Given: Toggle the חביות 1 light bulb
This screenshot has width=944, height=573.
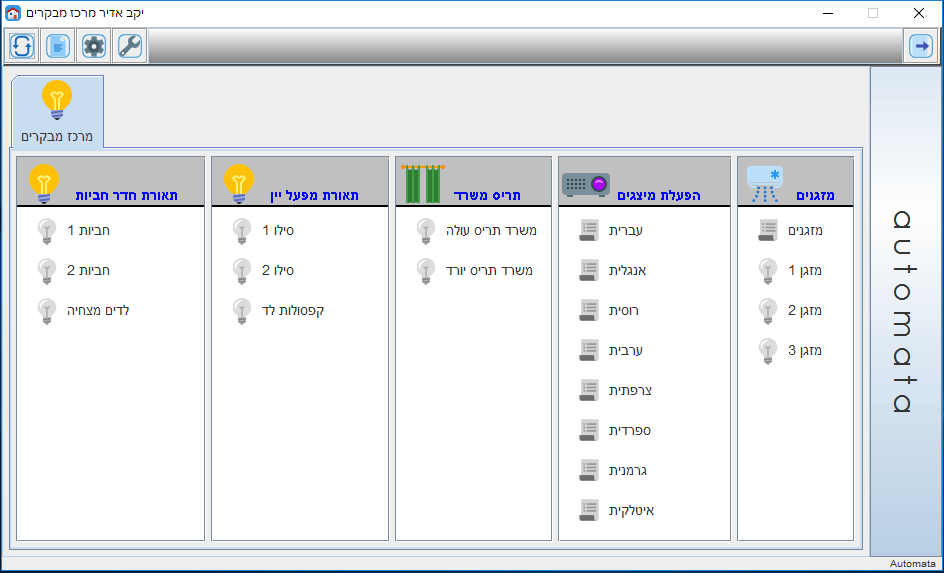Looking at the screenshot, I should (46, 231).
